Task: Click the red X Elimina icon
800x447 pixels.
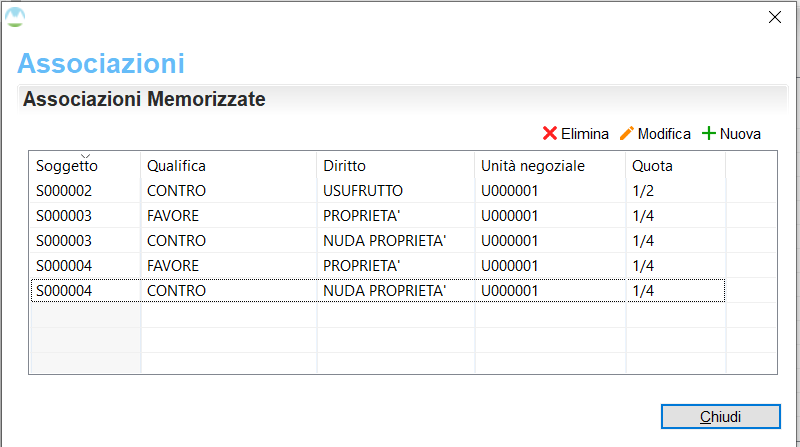Action: pyautogui.click(x=549, y=134)
